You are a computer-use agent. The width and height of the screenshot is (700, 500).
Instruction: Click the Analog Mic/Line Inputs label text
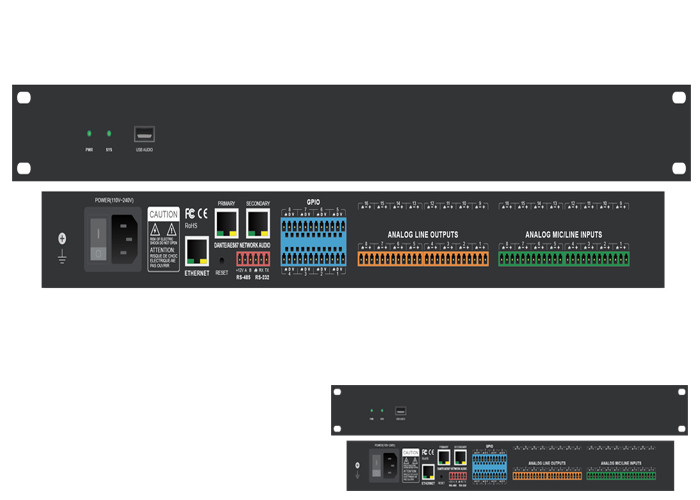564,235
